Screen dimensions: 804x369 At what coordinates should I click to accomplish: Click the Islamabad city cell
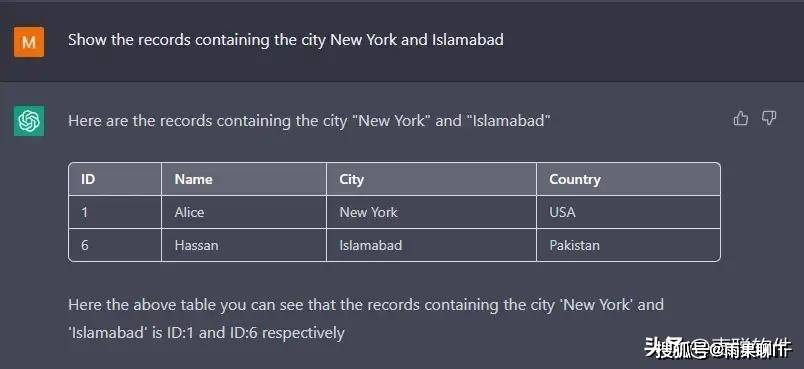431,245
